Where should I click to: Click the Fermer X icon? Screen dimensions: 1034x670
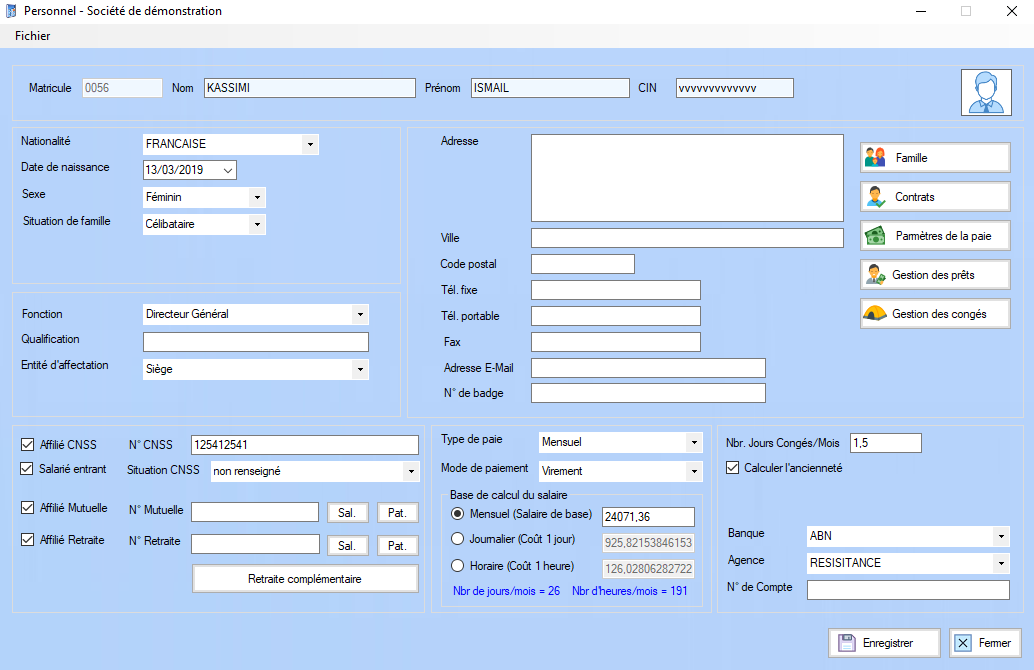pos(964,643)
